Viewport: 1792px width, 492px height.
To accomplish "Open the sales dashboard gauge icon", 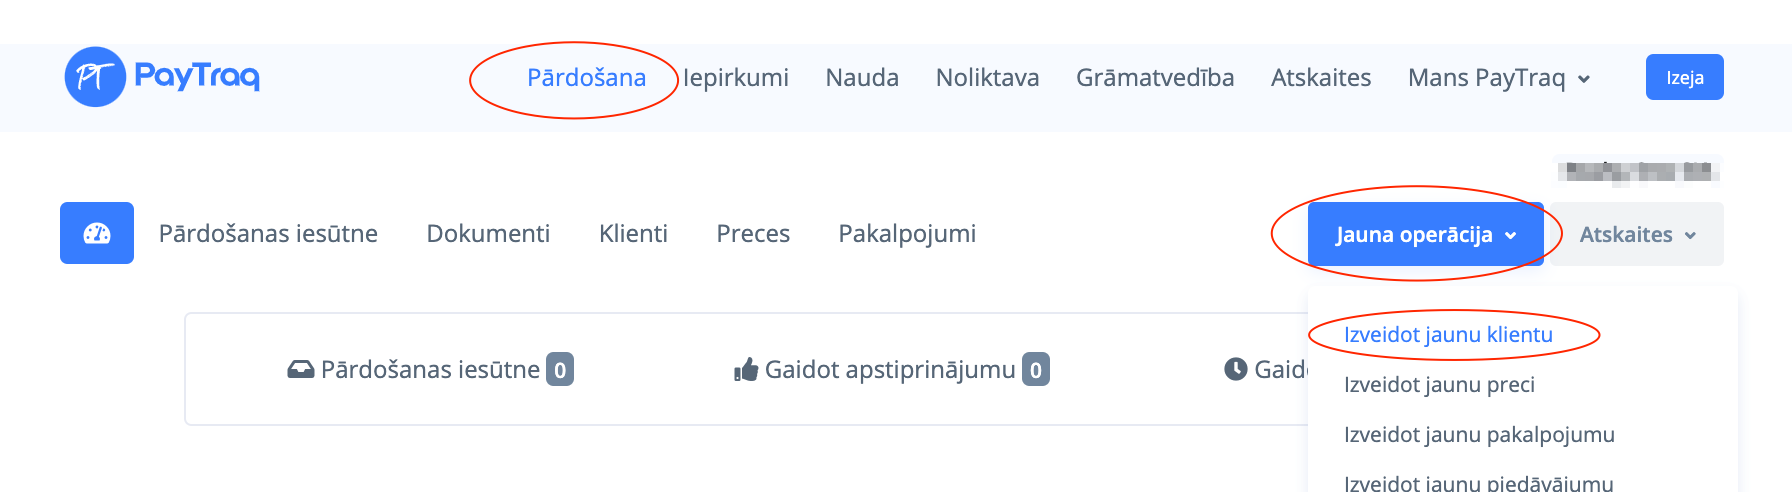I will pos(97,233).
